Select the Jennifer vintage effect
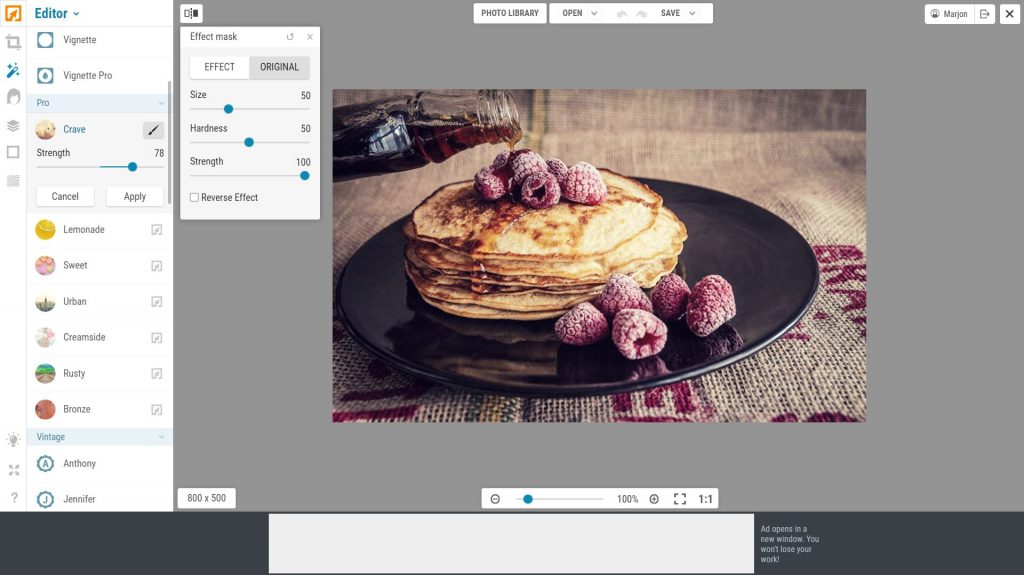1024x575 pixels. 99,499
